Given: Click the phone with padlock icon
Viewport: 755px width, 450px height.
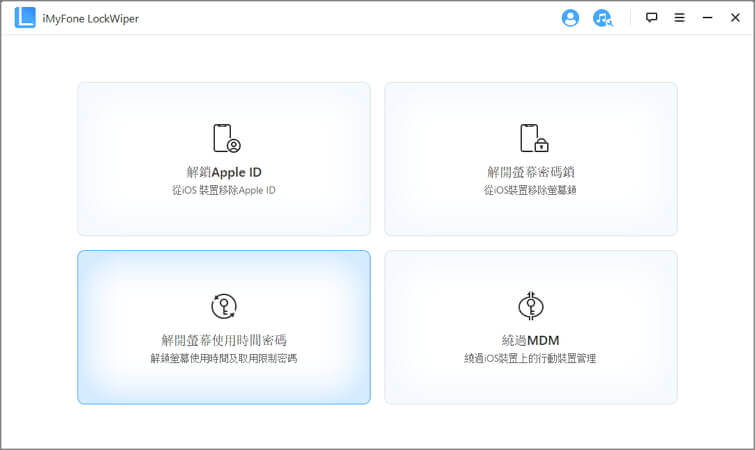Looking at the screenshot, I should (532, 138).
